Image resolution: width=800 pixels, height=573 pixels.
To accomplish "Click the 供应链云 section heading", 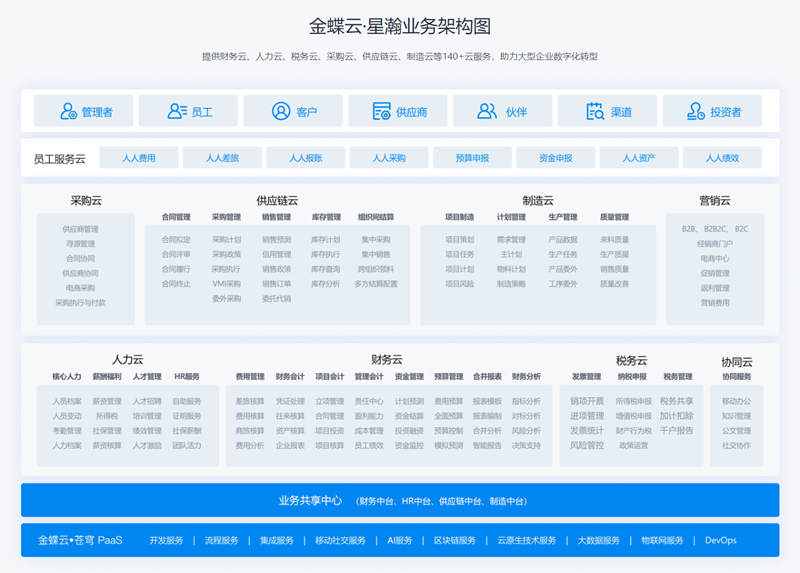I will (x=277, y=201).
